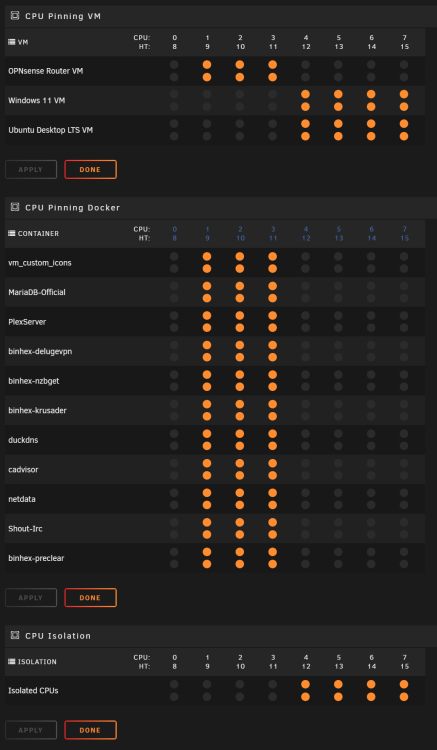Select the Windows 11 VM label
The width and height of the screenshot is (437, 750).
(x=37, y=100)
